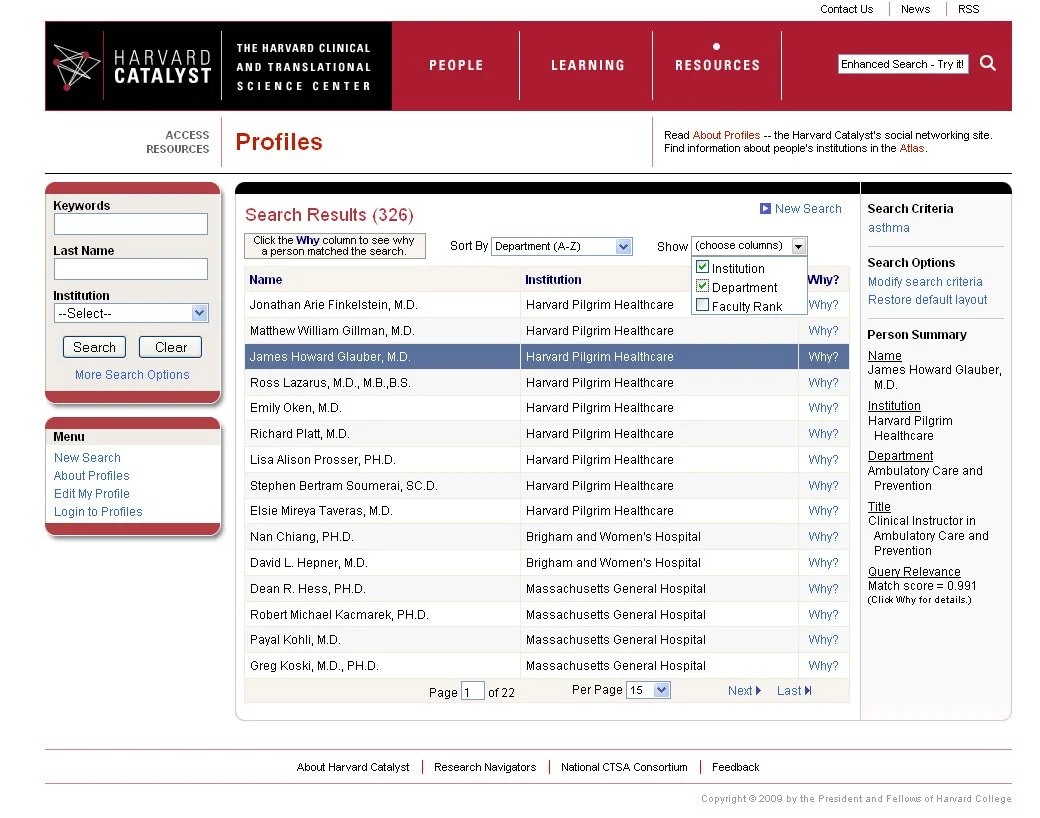The image size is (1040, 818).
Task: Click the Last page arrow icon
Action: [x=807, y=691]
